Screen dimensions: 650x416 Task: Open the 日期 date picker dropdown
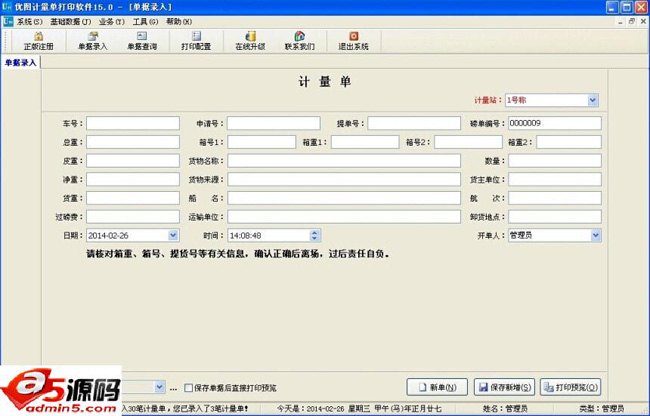(x=173, y=235)
